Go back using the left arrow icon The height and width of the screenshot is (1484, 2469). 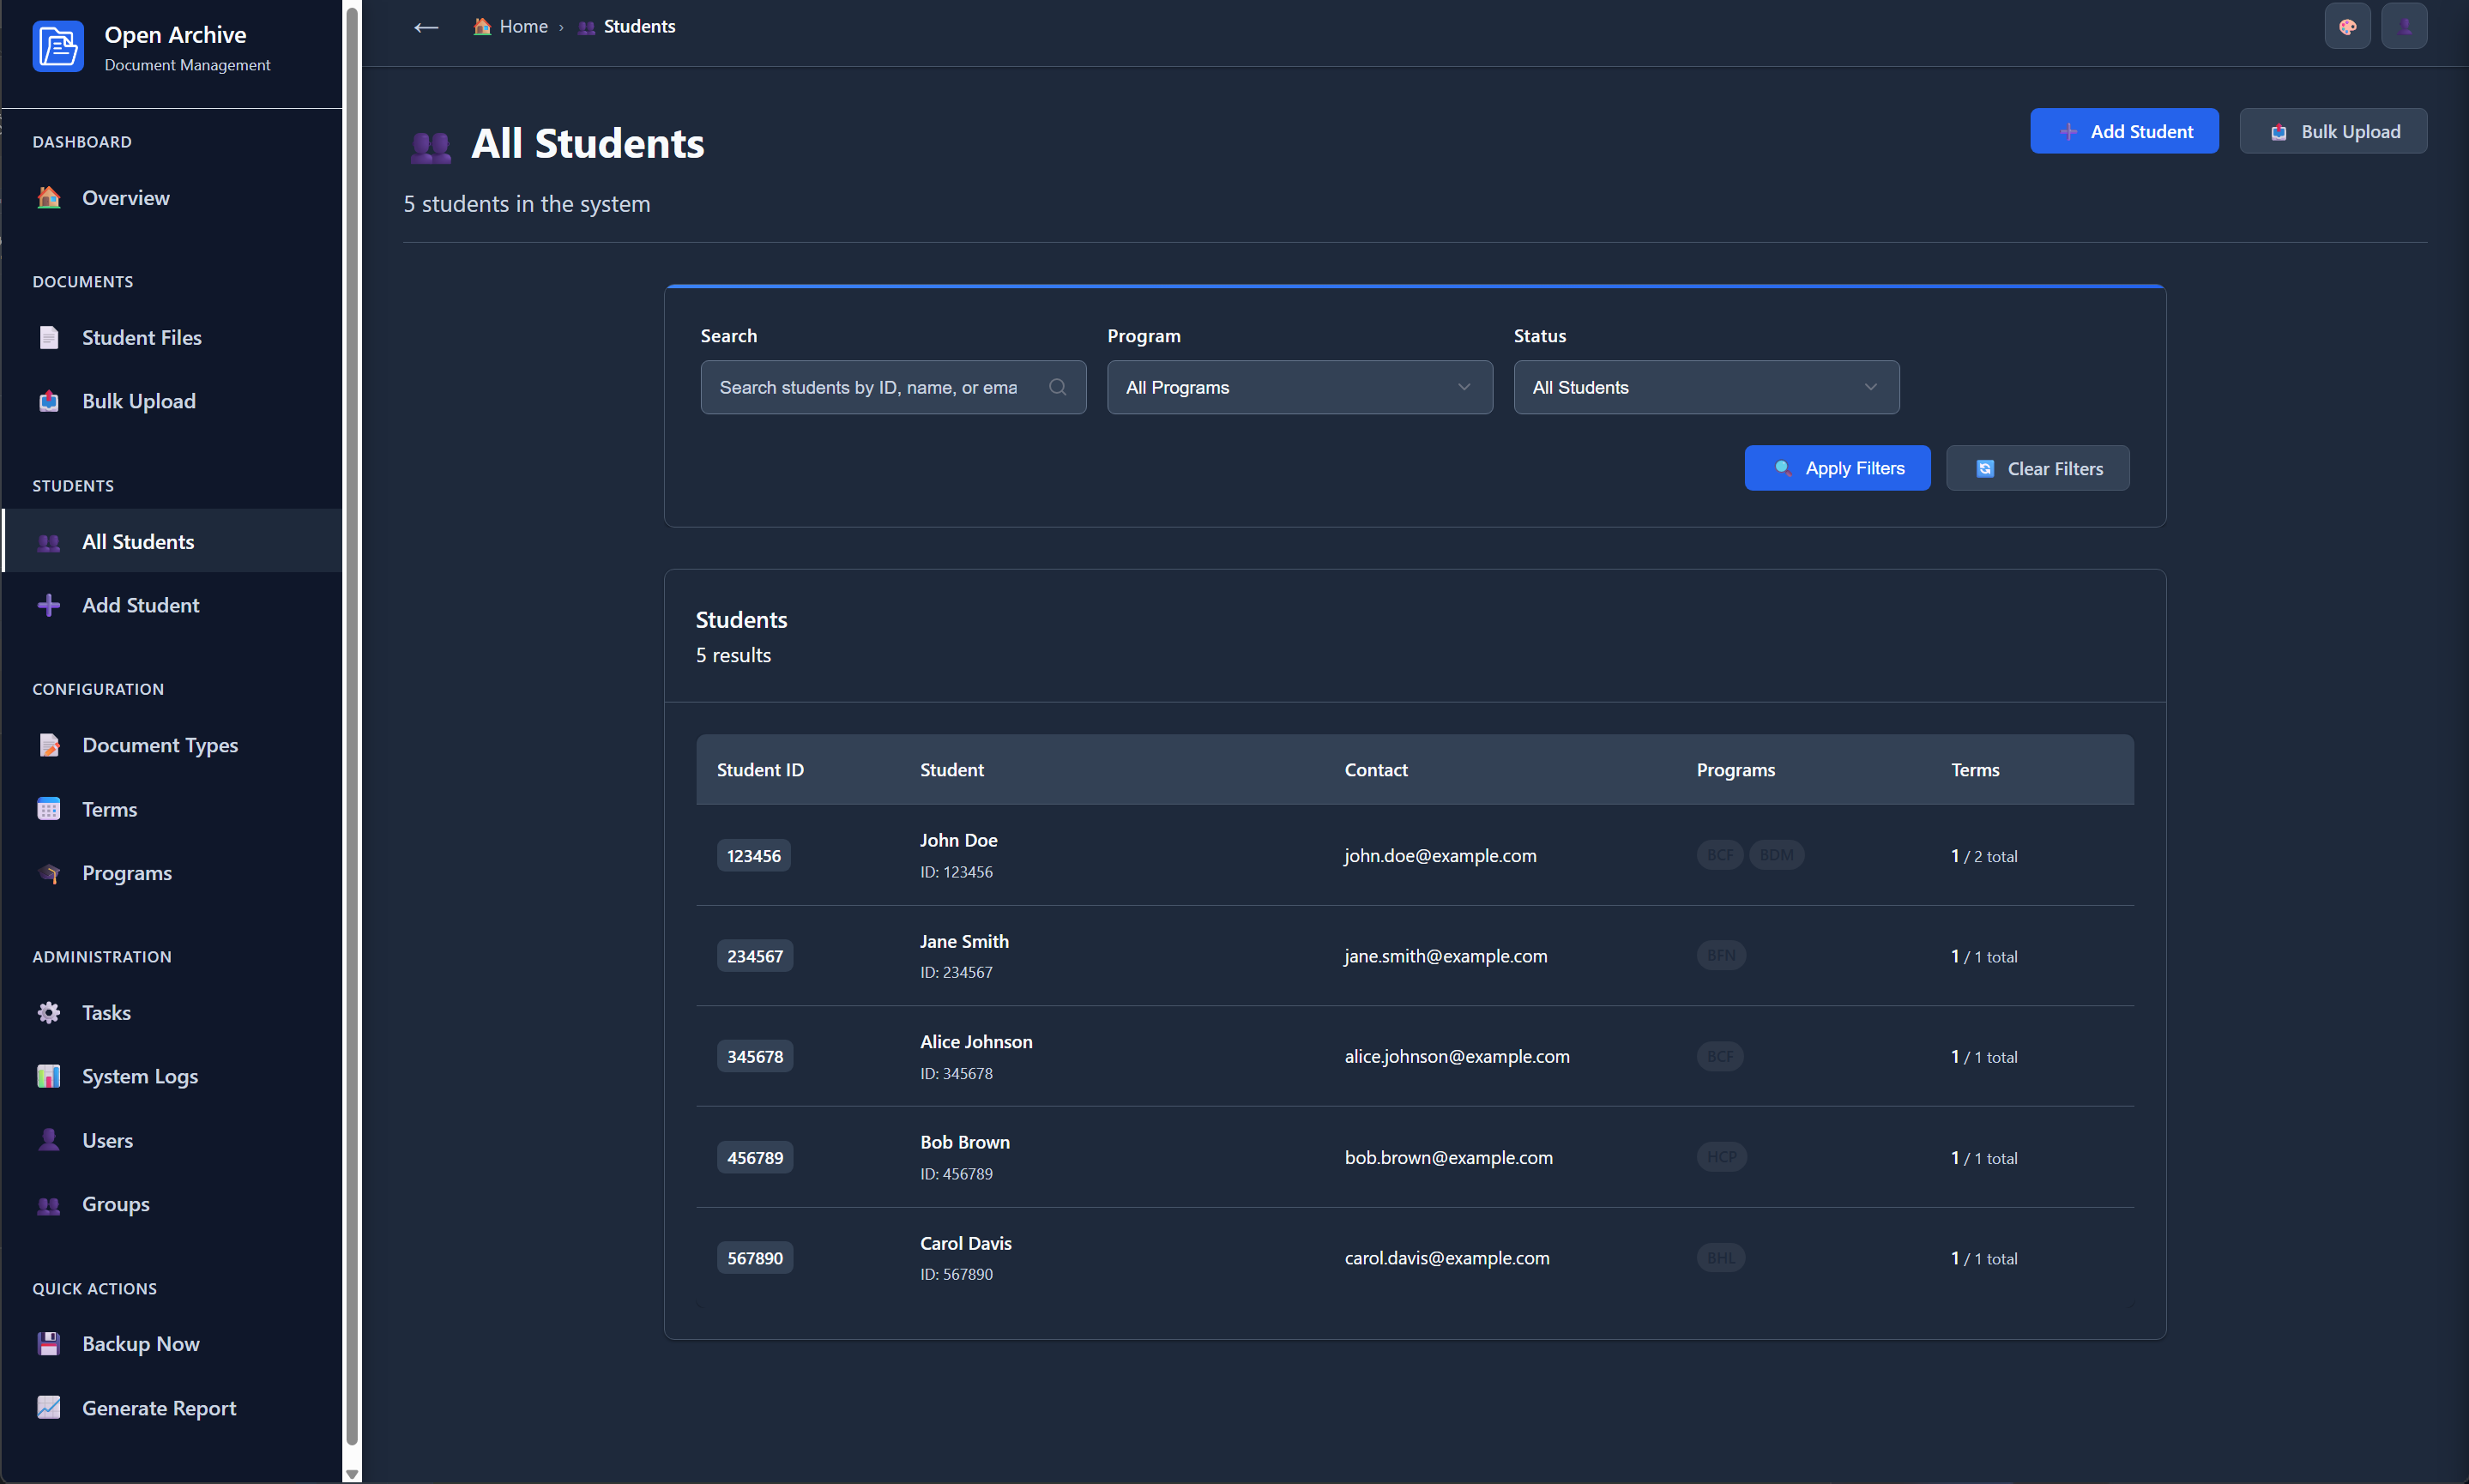click(426, 27)
